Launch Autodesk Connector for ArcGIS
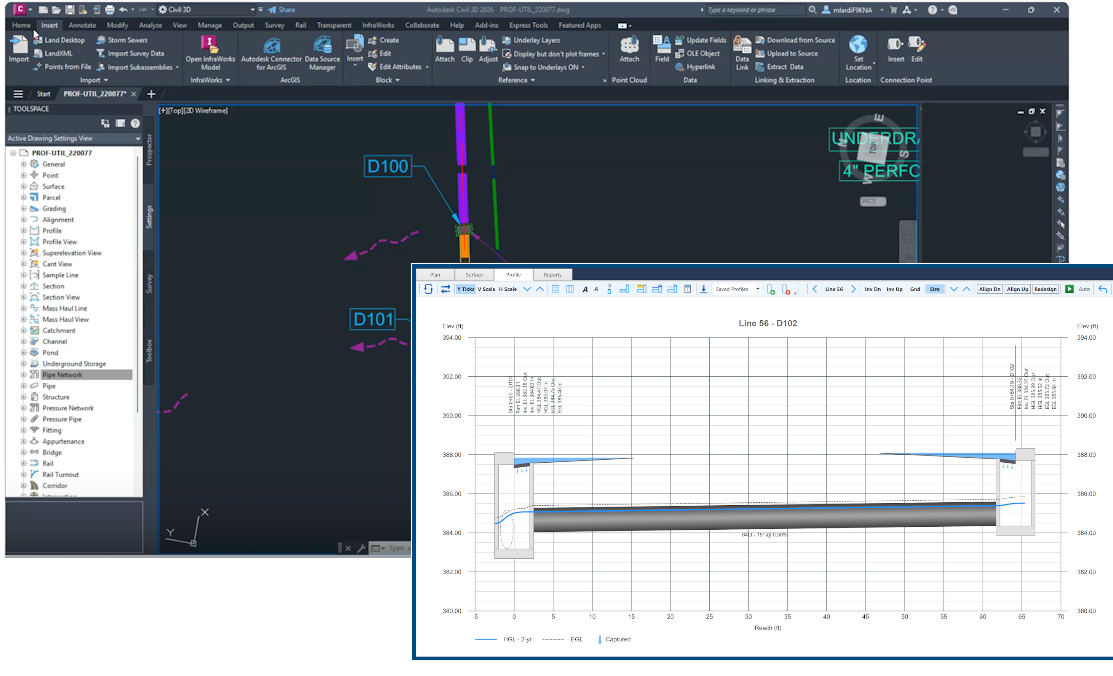This screenshot has width=1113, height=676. click(271, 53)
